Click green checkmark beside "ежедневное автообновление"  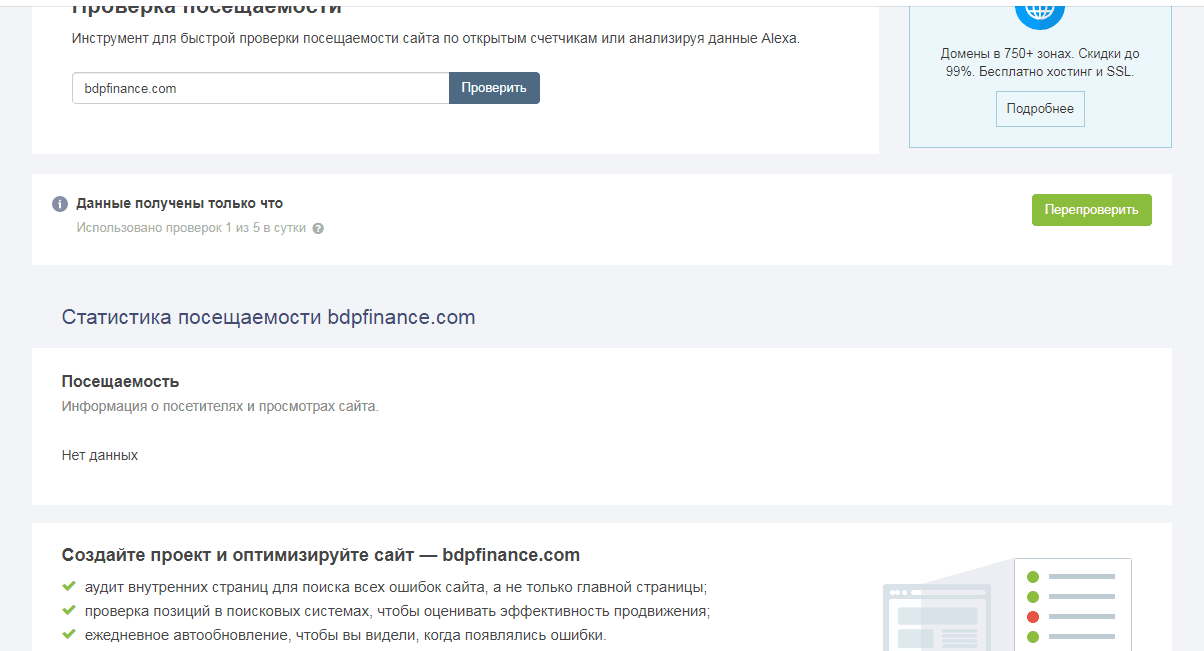point(69,635)
